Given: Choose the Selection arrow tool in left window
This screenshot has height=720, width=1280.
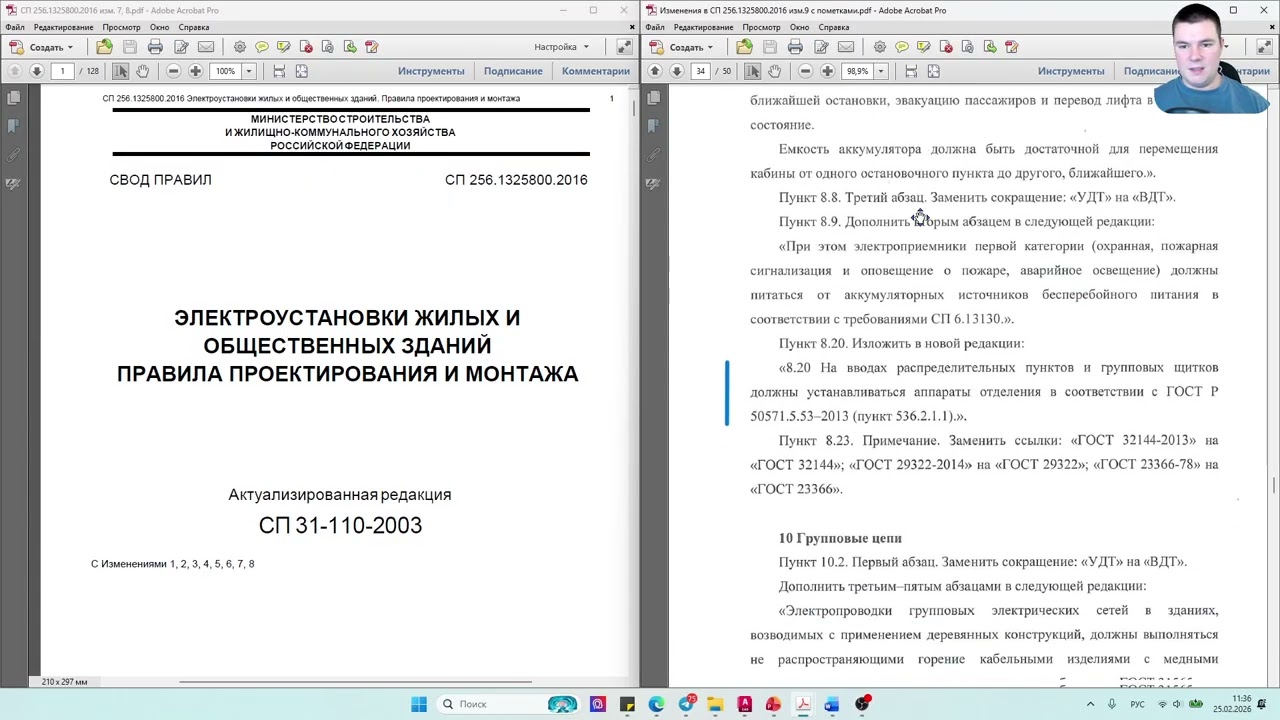Looking at the screenshot, I should coord(121,71).
